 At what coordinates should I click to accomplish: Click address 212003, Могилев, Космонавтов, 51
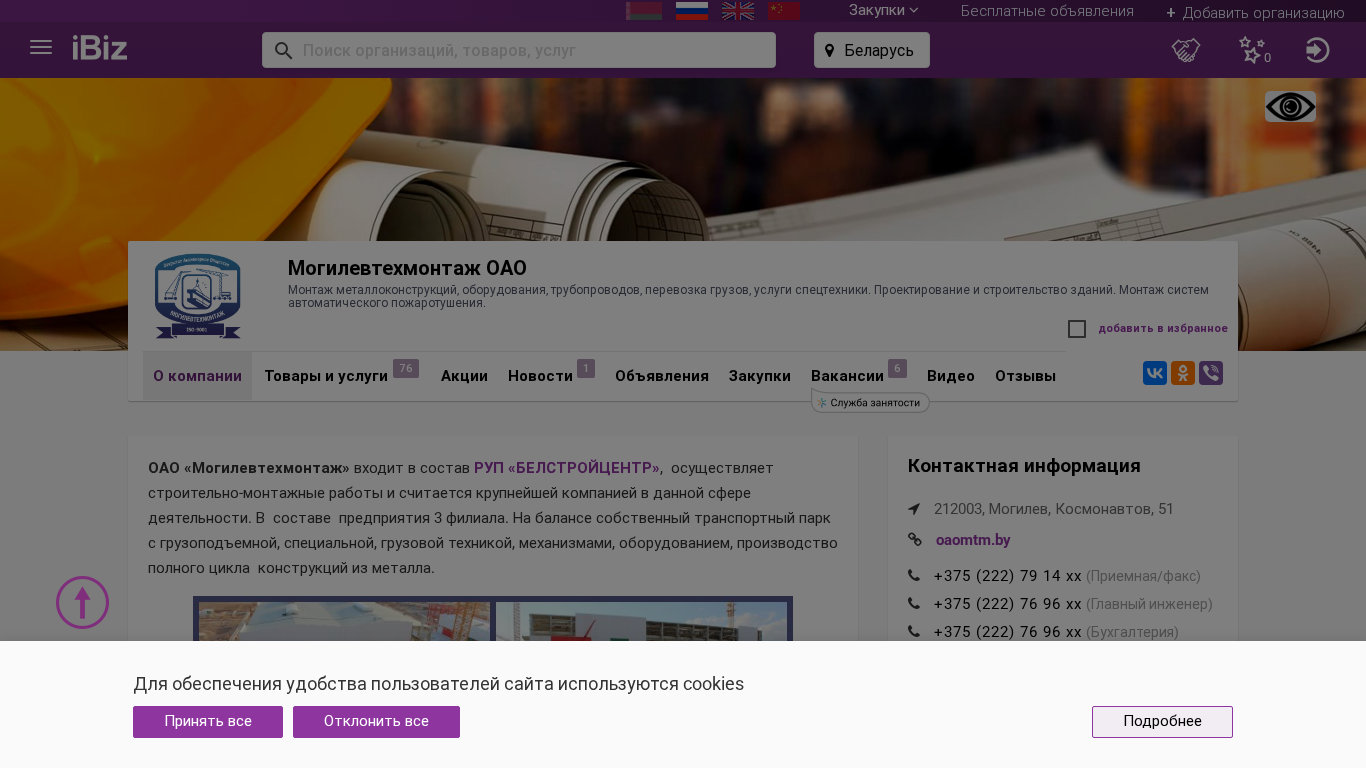click(x=1054, y=509)
